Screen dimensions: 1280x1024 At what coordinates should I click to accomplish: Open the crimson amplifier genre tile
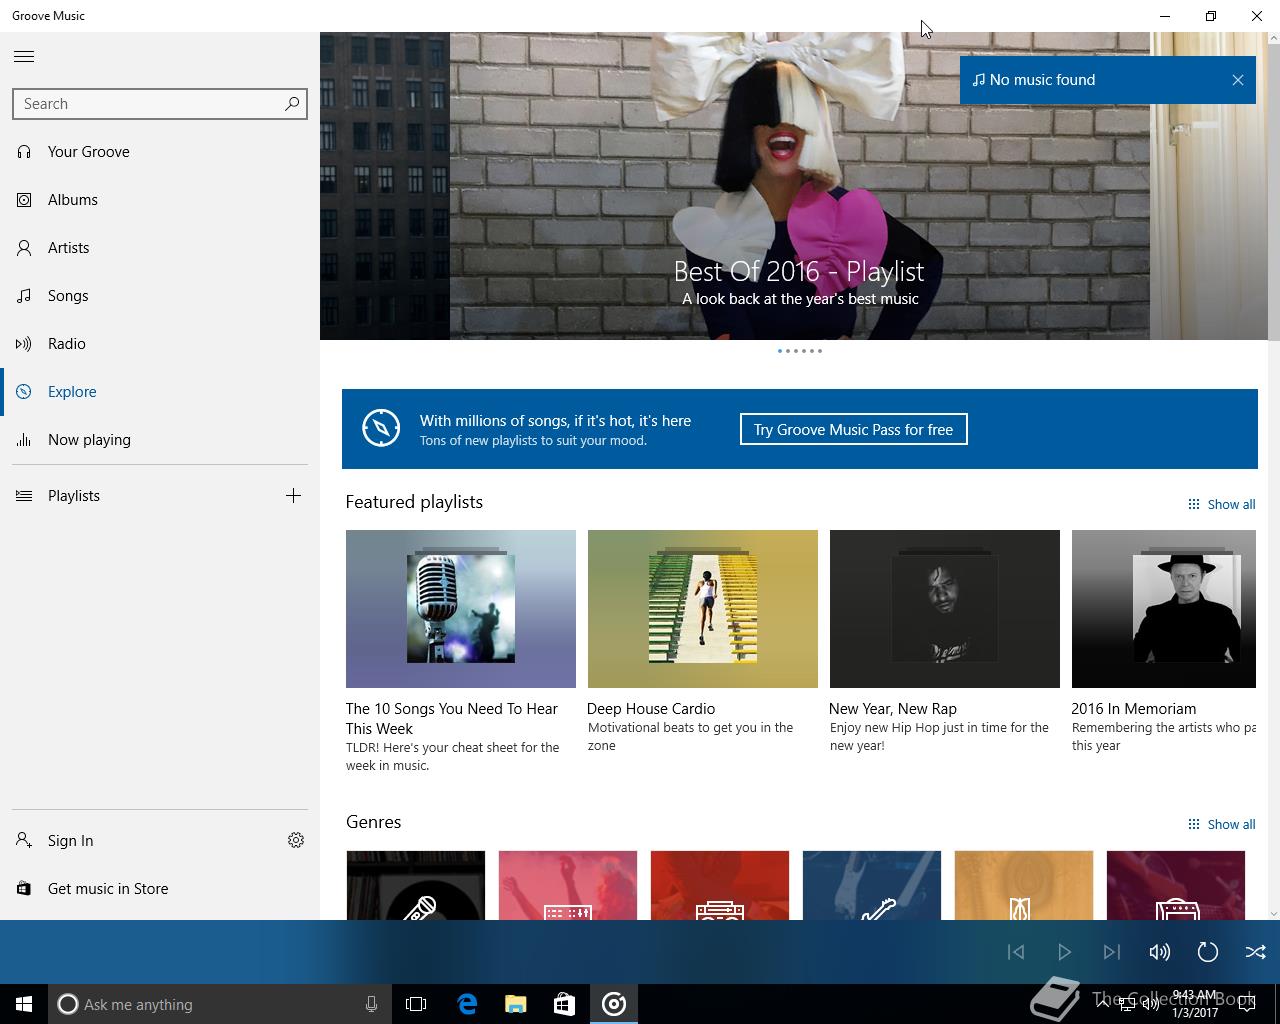(1176, 885)
